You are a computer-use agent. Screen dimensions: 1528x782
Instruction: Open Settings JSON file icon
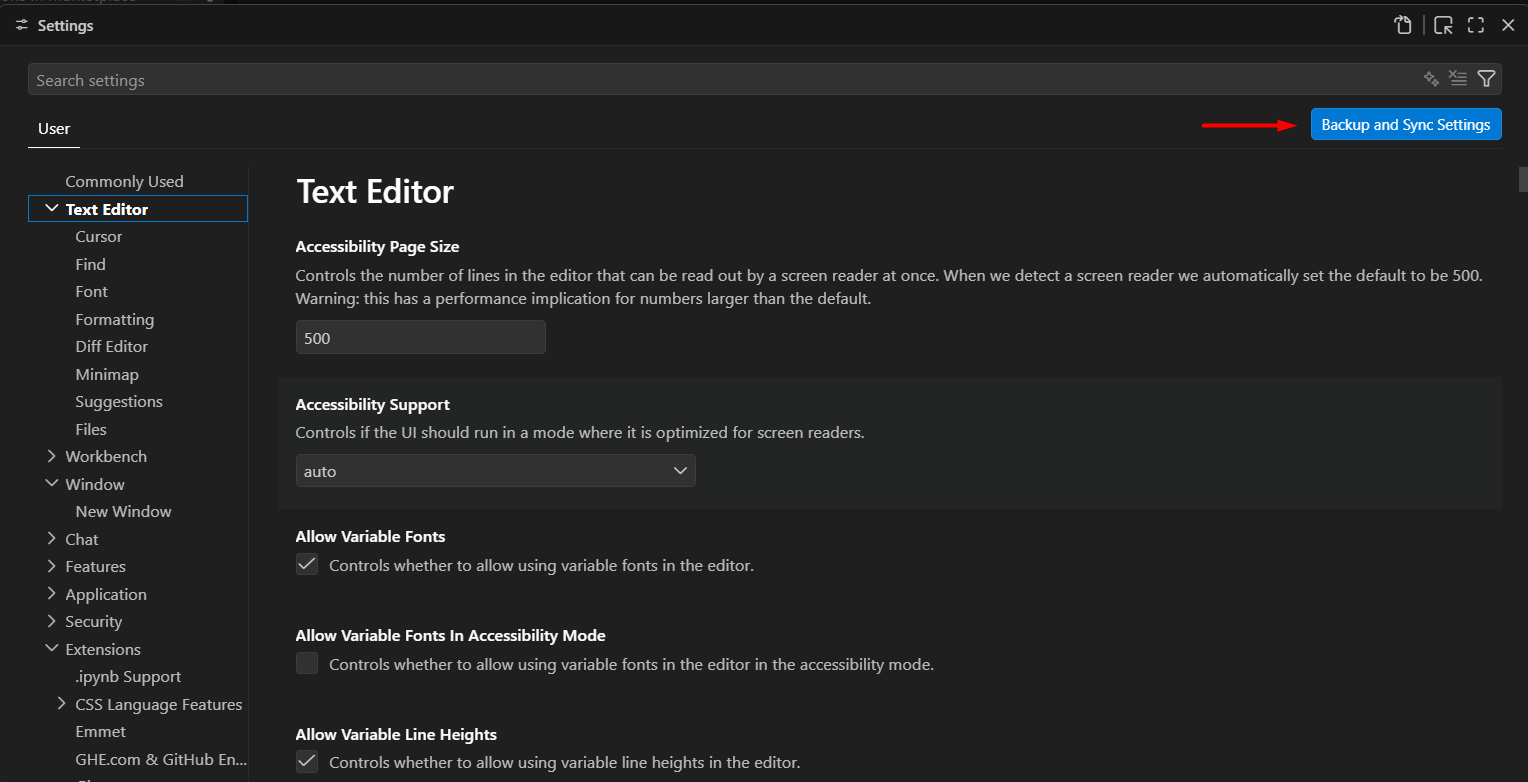click(x=1403, y=26)
